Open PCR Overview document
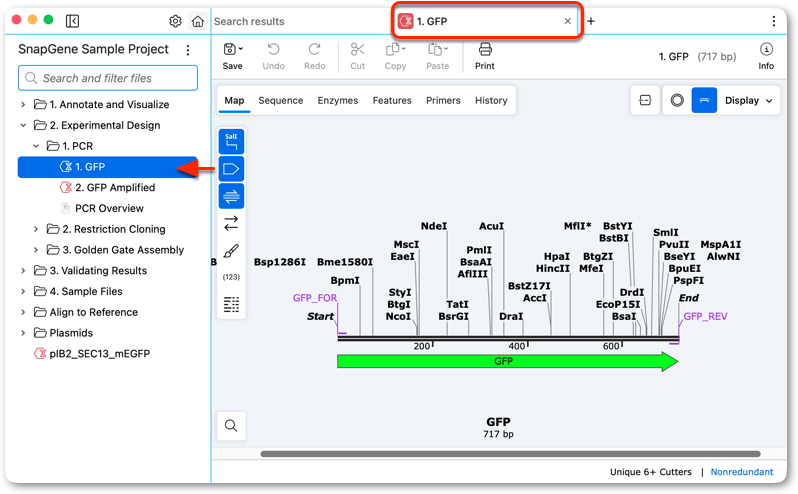The width and height of the screenshot is (798, 494). pyautogui.click(x=109, y=209)
